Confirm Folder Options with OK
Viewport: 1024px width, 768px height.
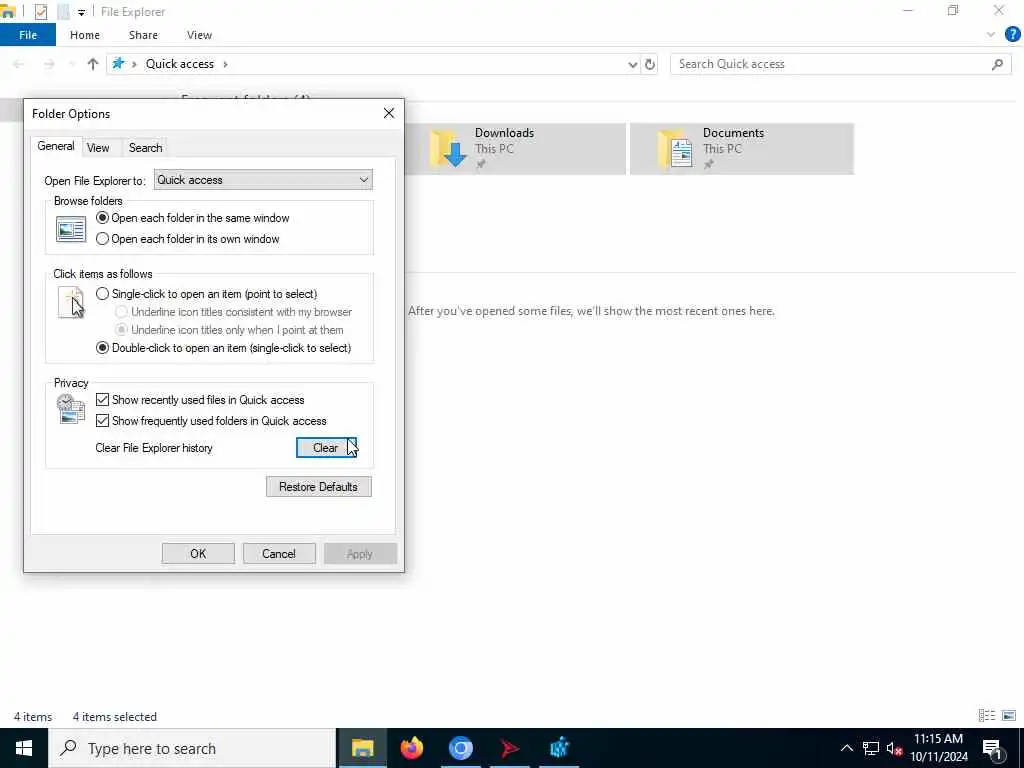pos(198,554)
